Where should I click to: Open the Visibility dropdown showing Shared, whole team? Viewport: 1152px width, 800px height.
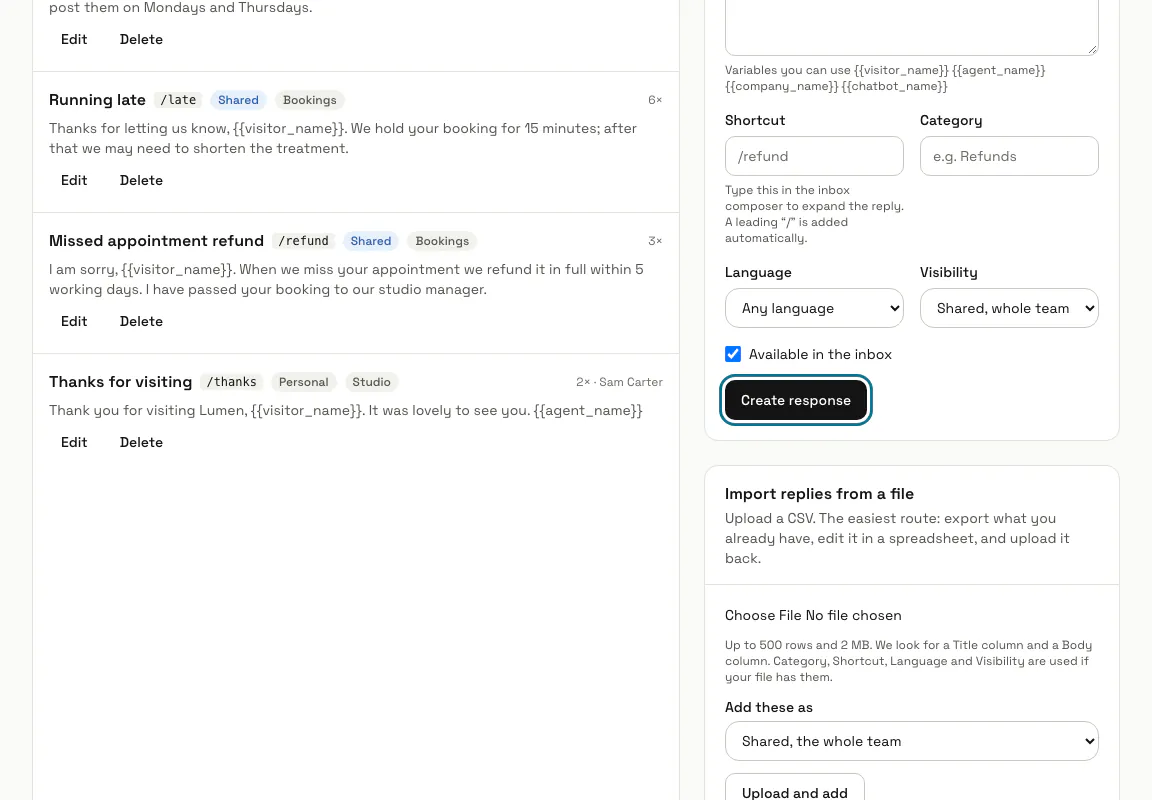click(x=1009, y=308)
